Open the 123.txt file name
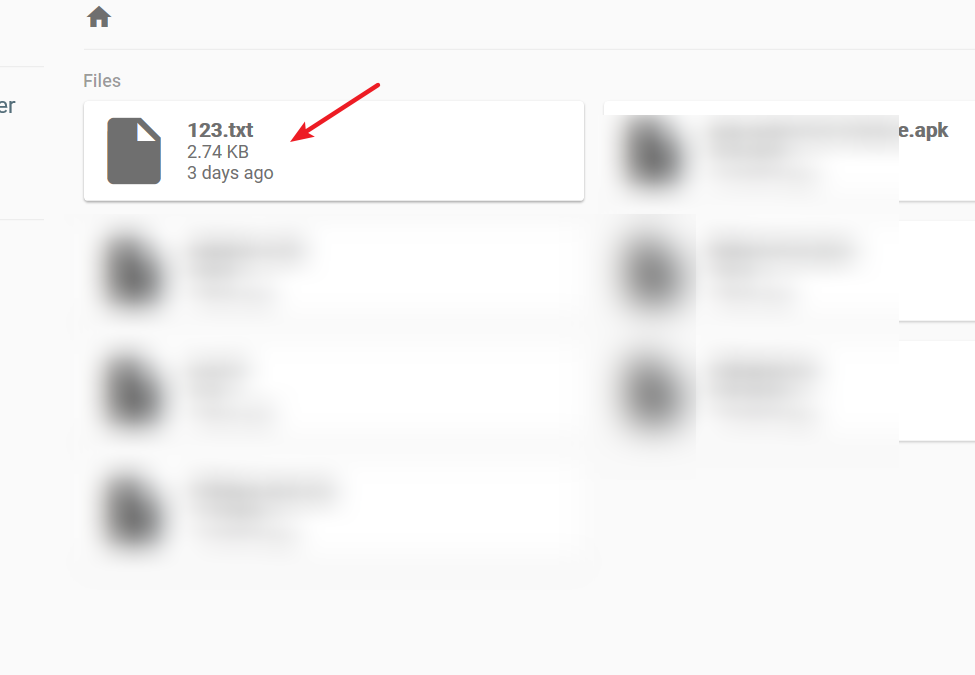This screenshot has height=675, width=975. (x=220, y=131)
